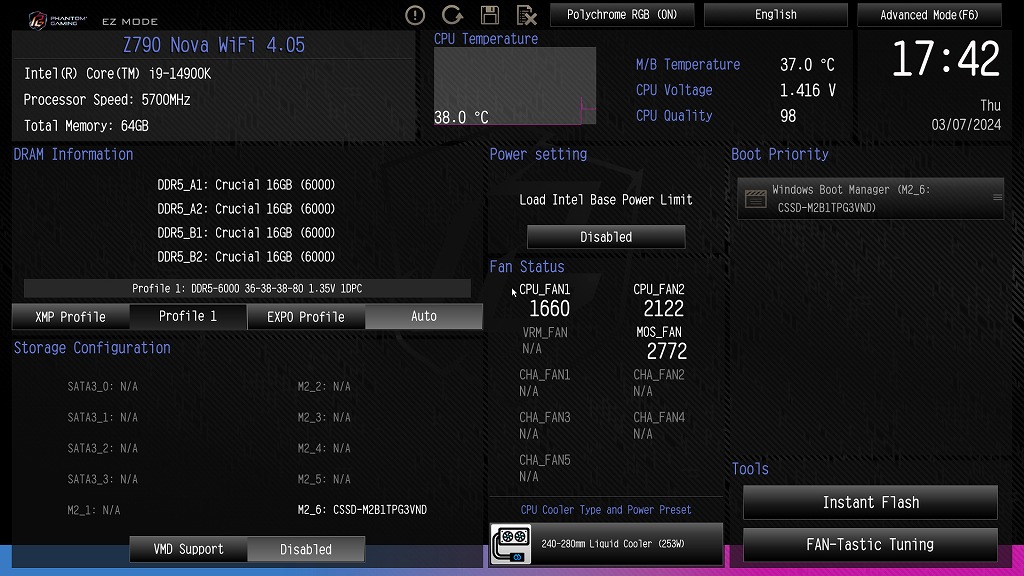Open the 240-280mm Liquid Cooler preset selector
This screenshot has width=1024, height=576.
click(606, 544)
